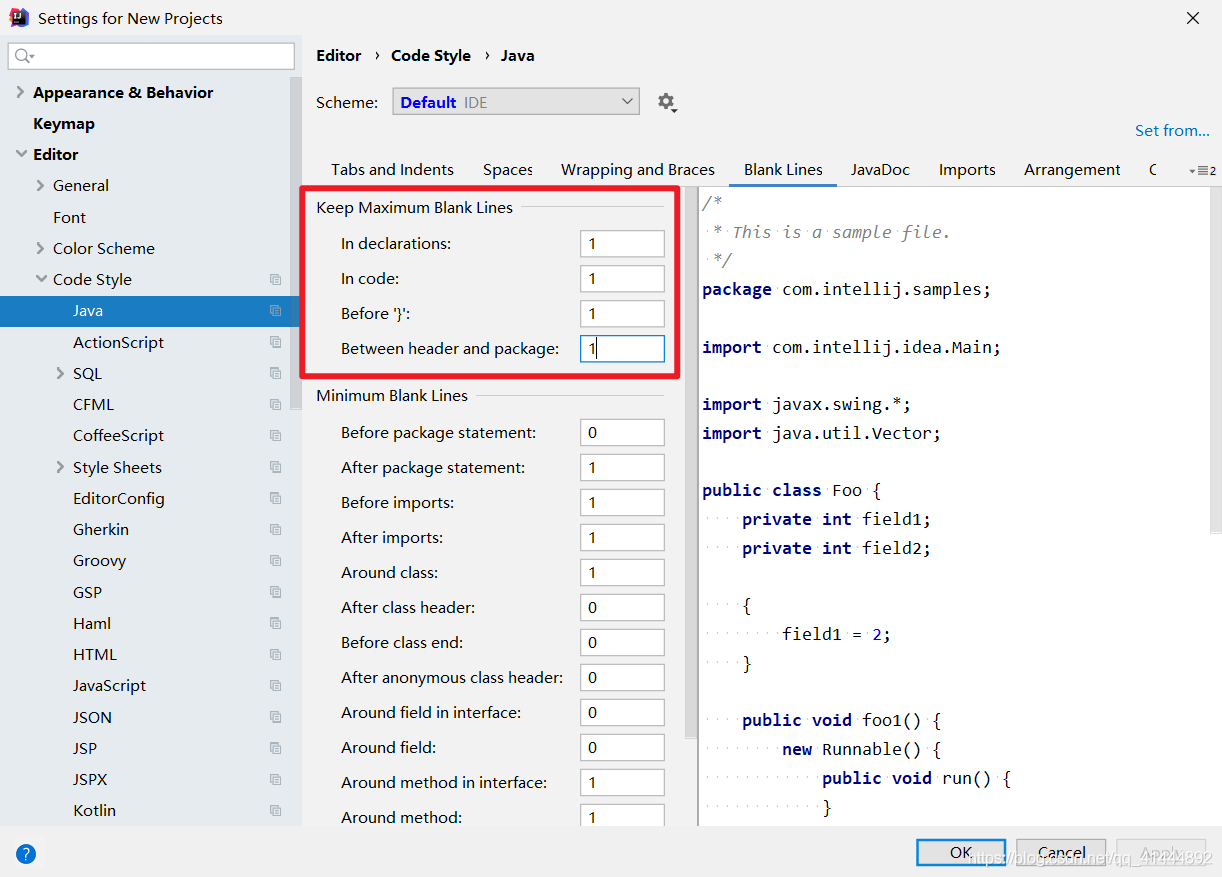Expand the SQL code style node
Viewport: 1222px width, 877px height.
coord(61,373)
